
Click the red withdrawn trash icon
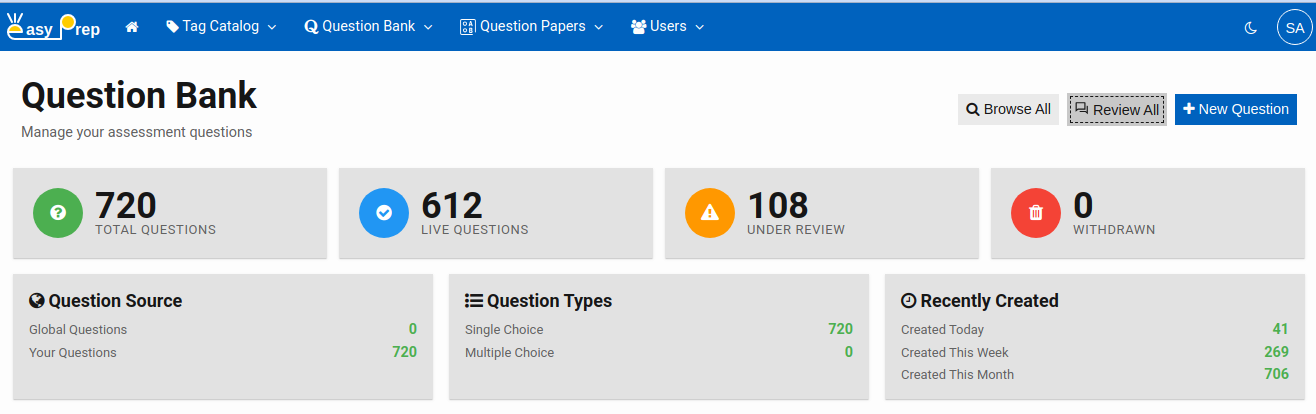(1036, 212)
